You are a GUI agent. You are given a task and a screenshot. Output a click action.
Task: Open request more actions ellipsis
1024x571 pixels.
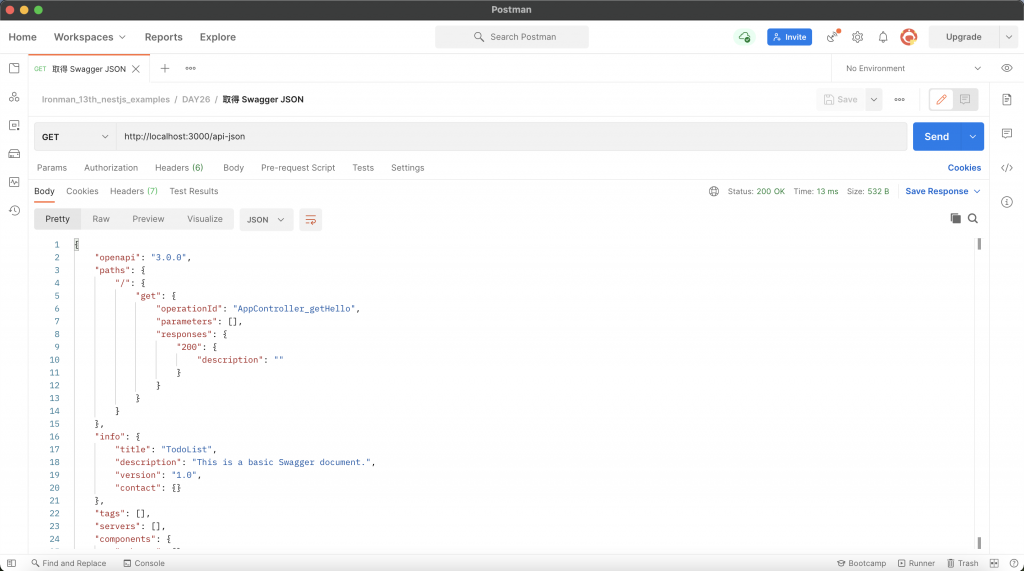899,99
